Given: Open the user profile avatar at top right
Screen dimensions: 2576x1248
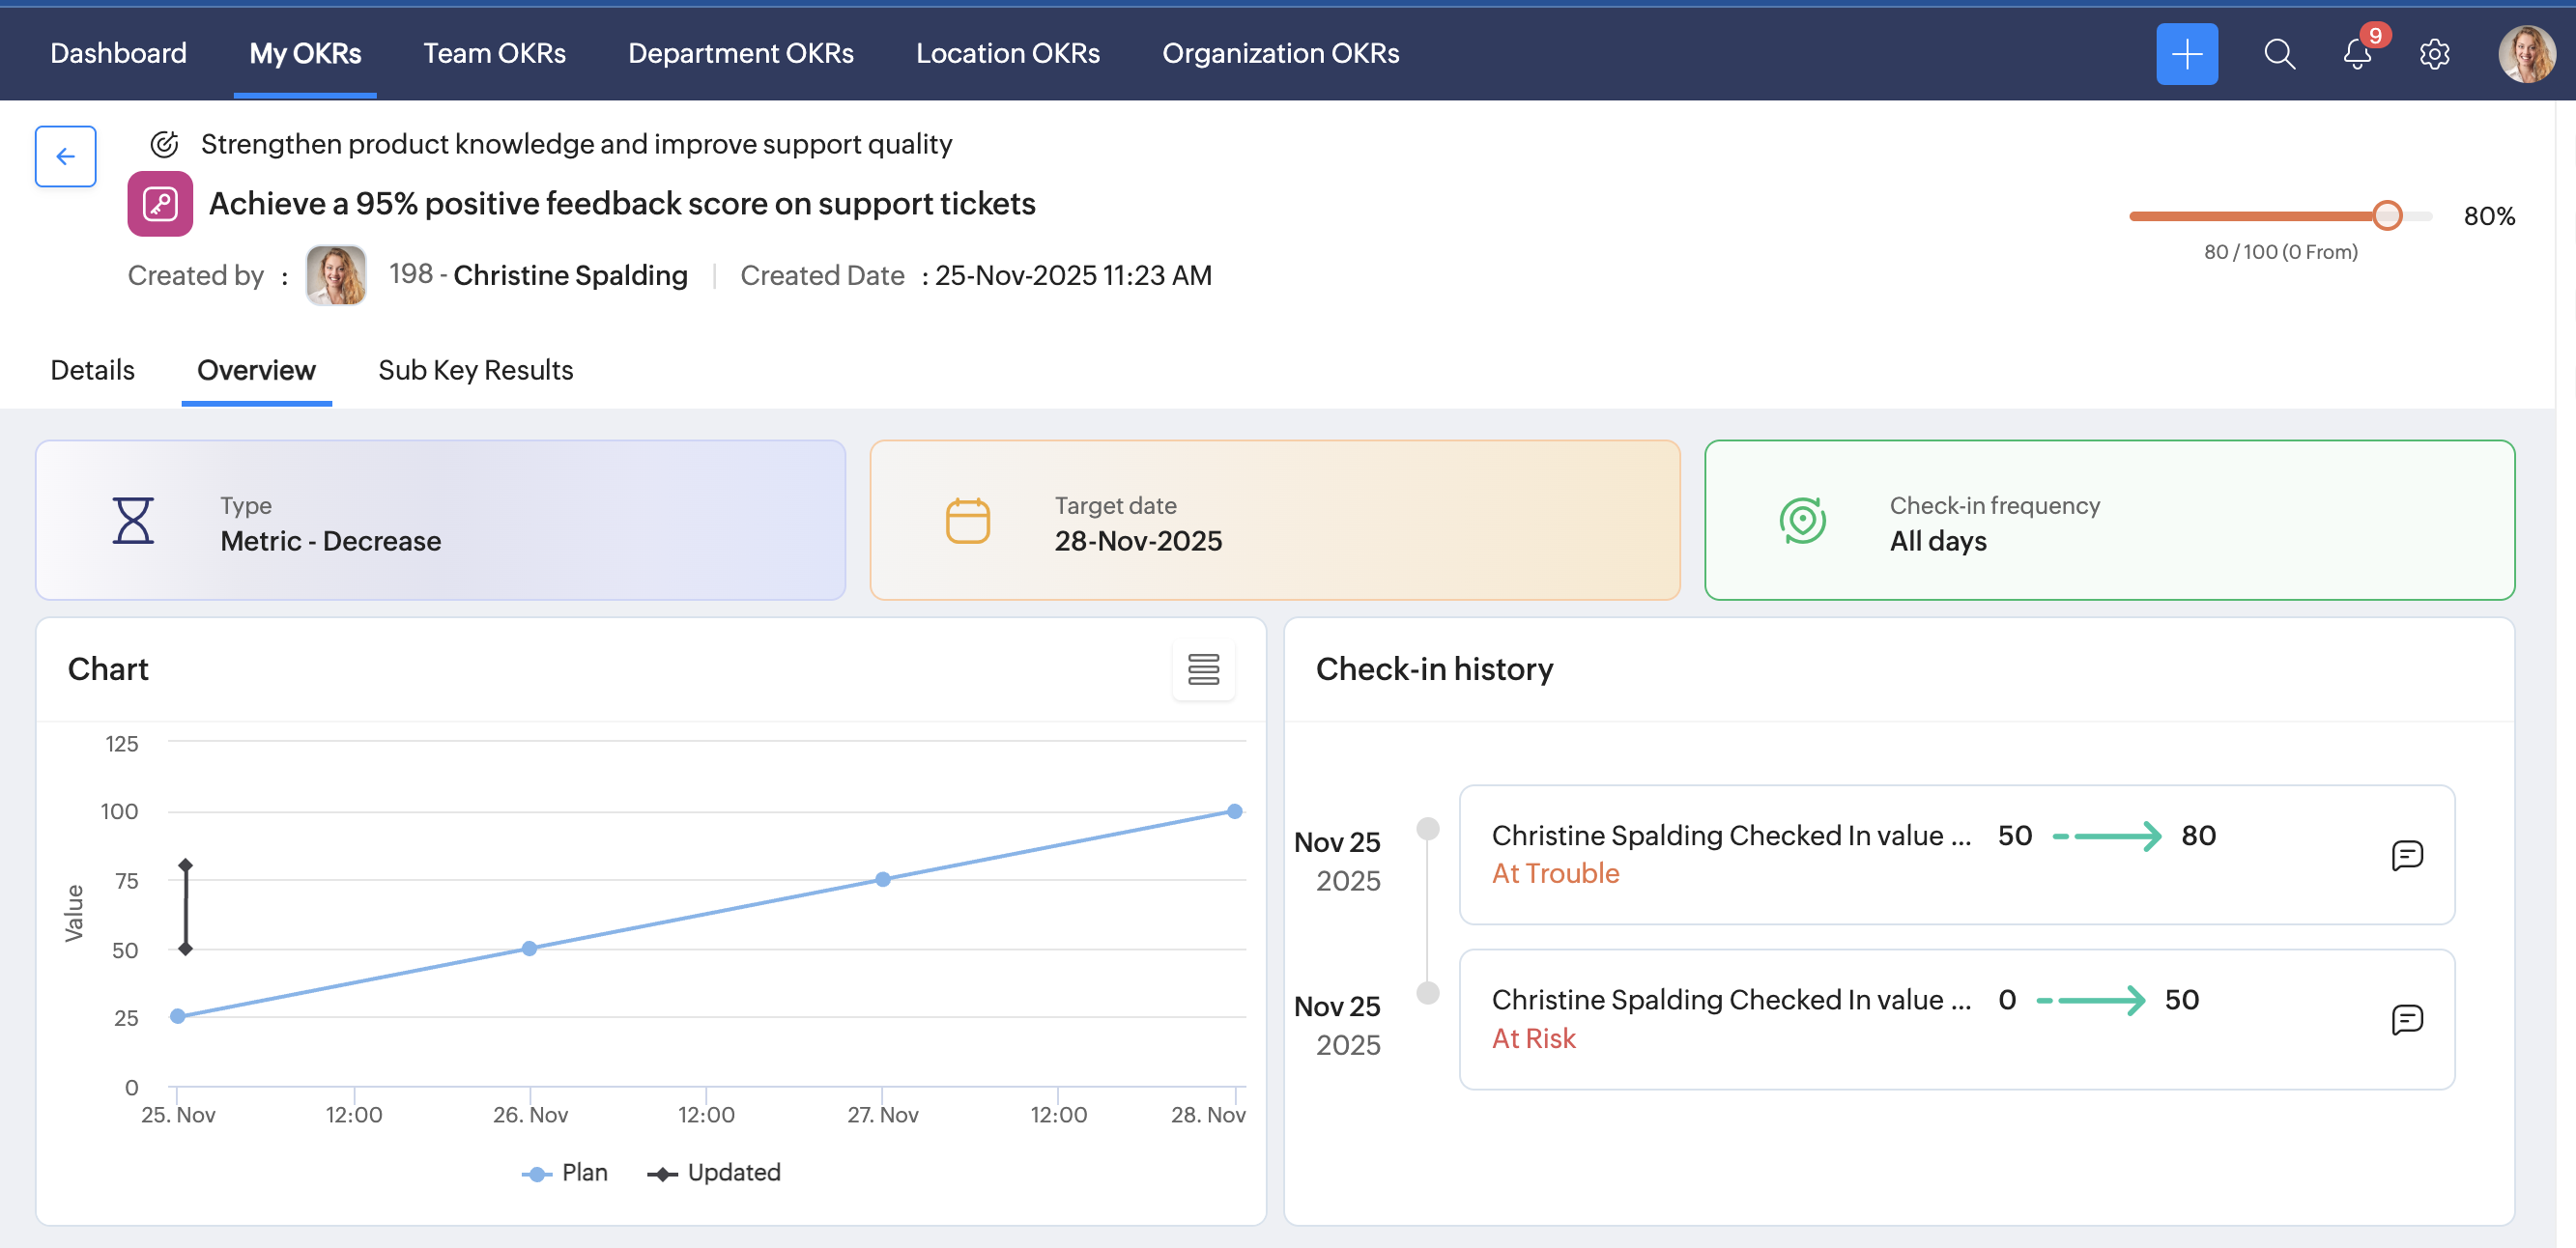Looking at the screenshot, I should (x=2526, y=54).
